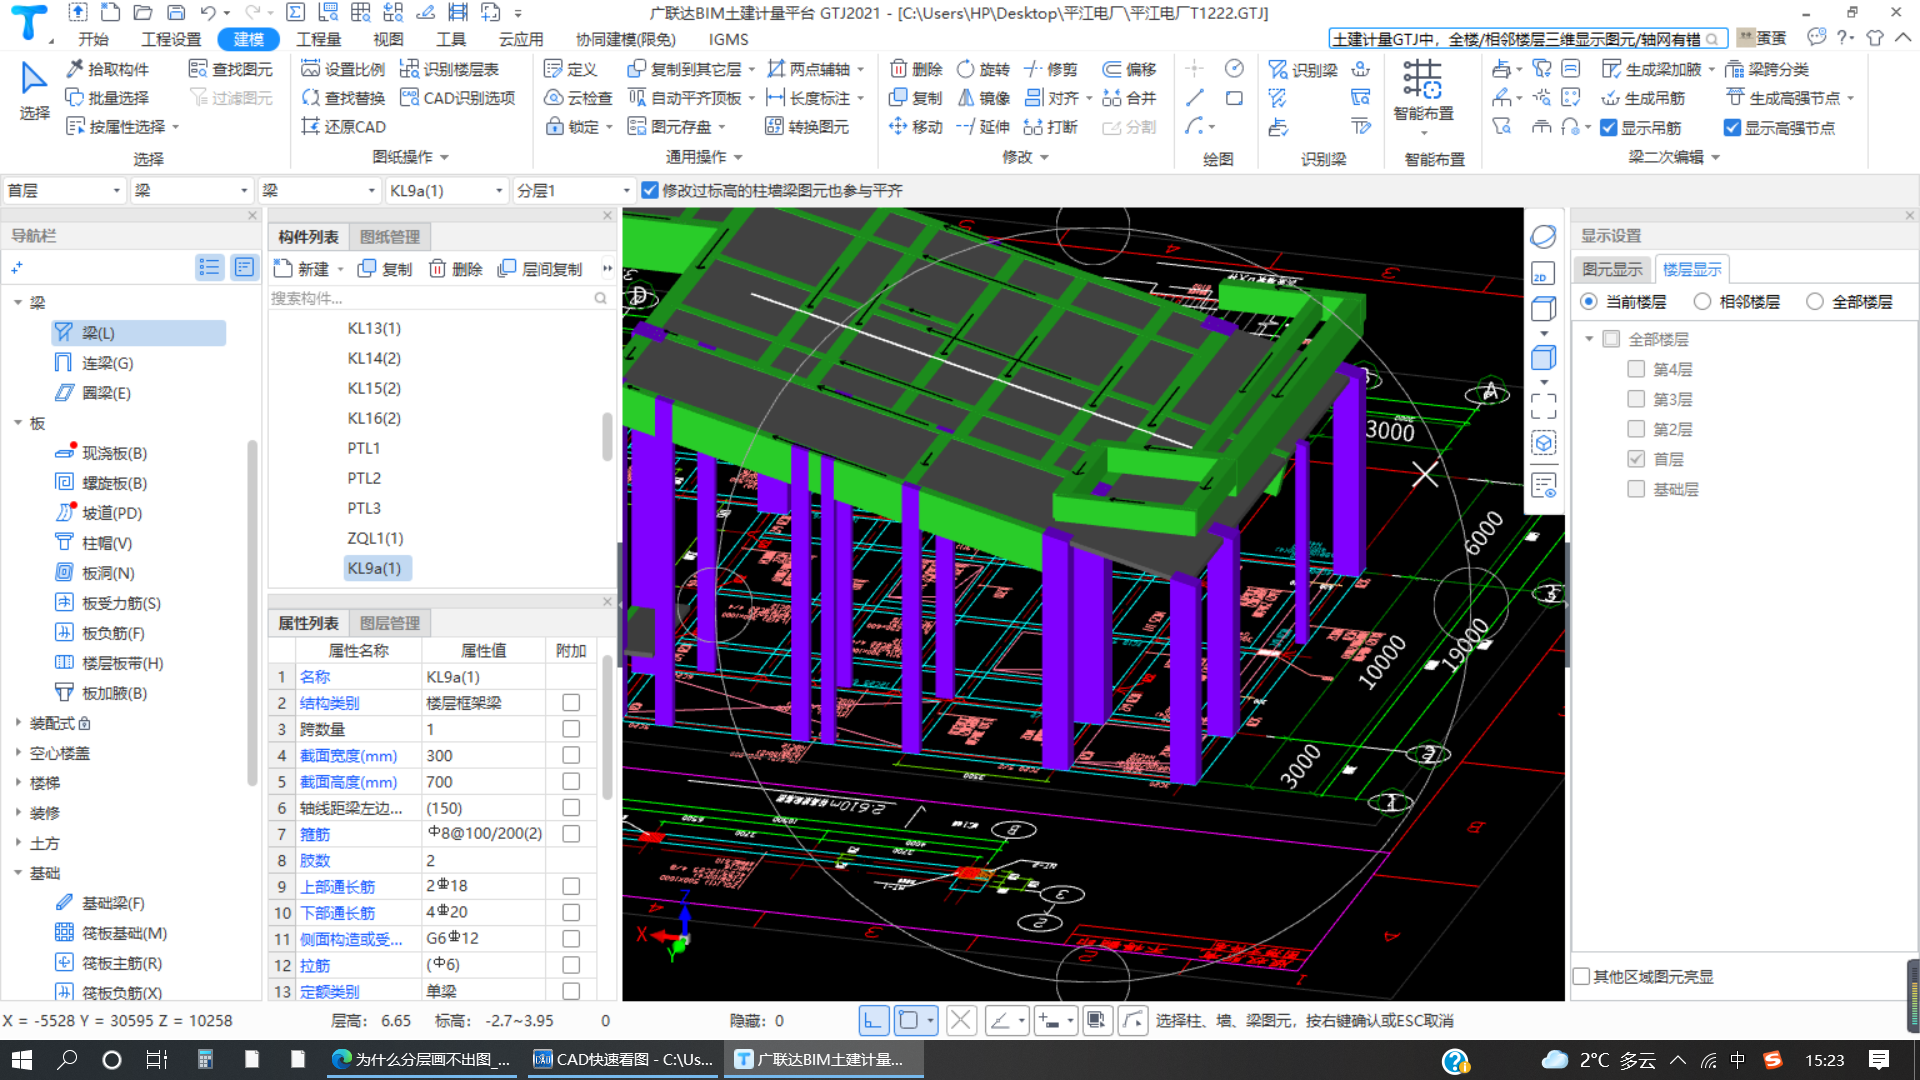Viewport: 1920px width, 1080px height.
Task: Open the Edge browser taskbar window
Action: click(421, 1060)
